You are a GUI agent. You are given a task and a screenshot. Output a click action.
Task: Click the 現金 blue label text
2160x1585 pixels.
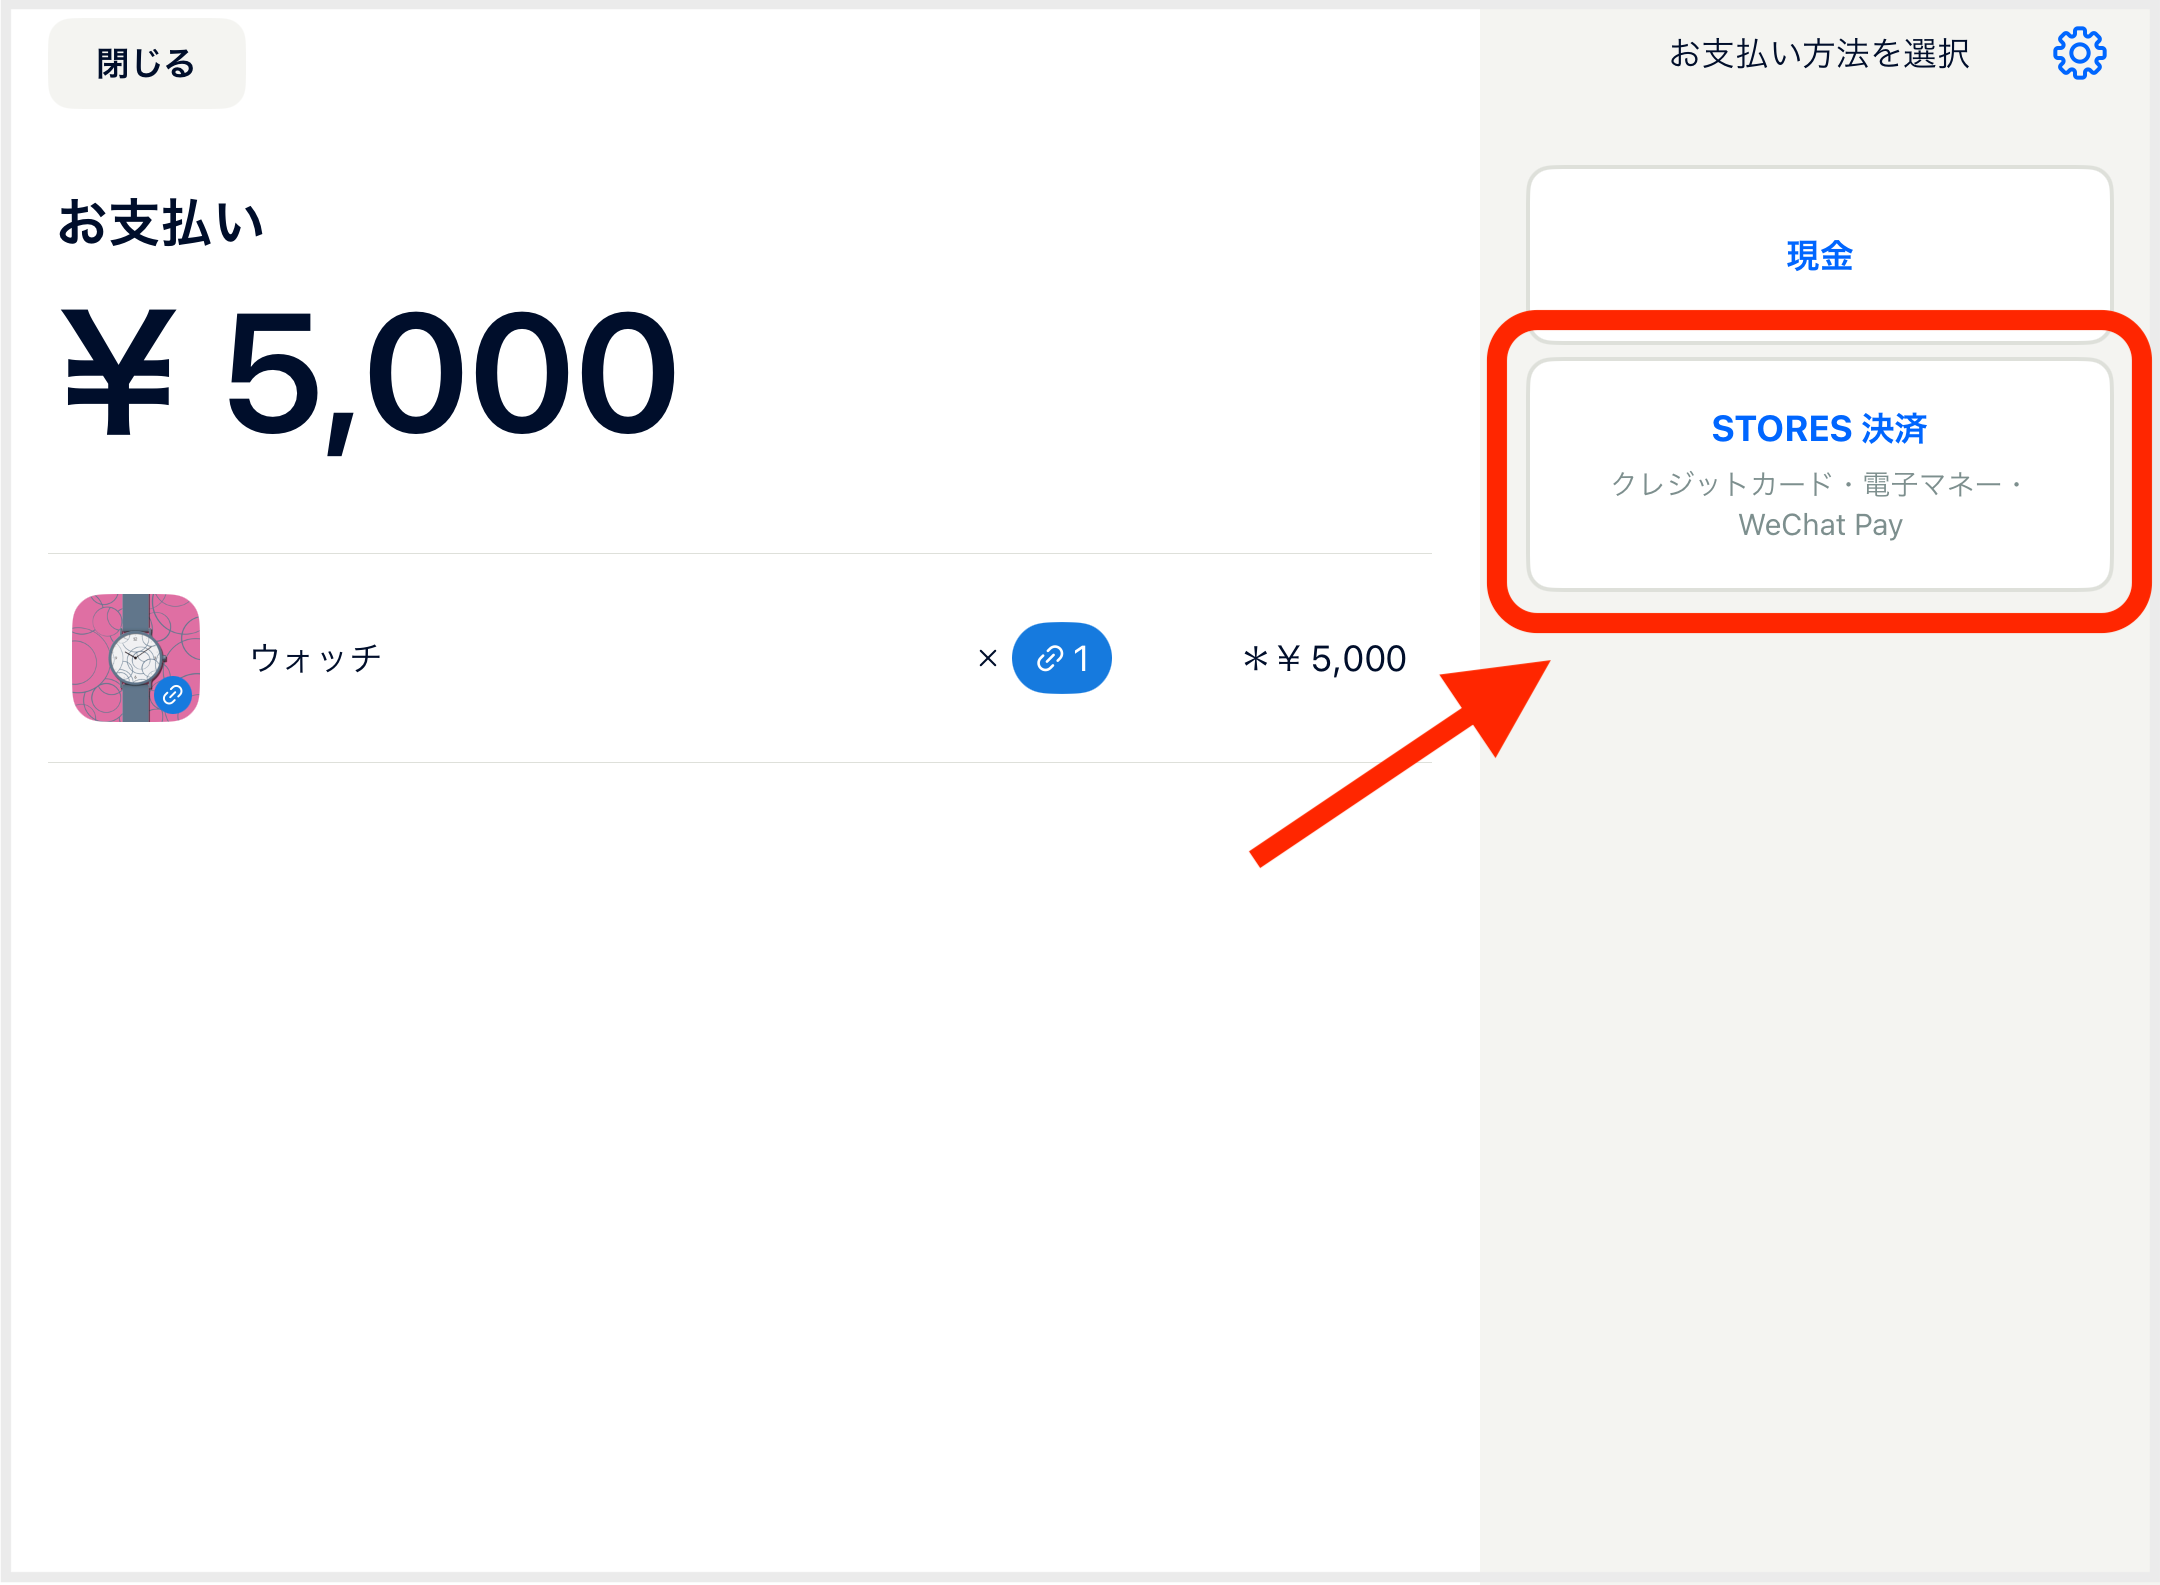1819,255
